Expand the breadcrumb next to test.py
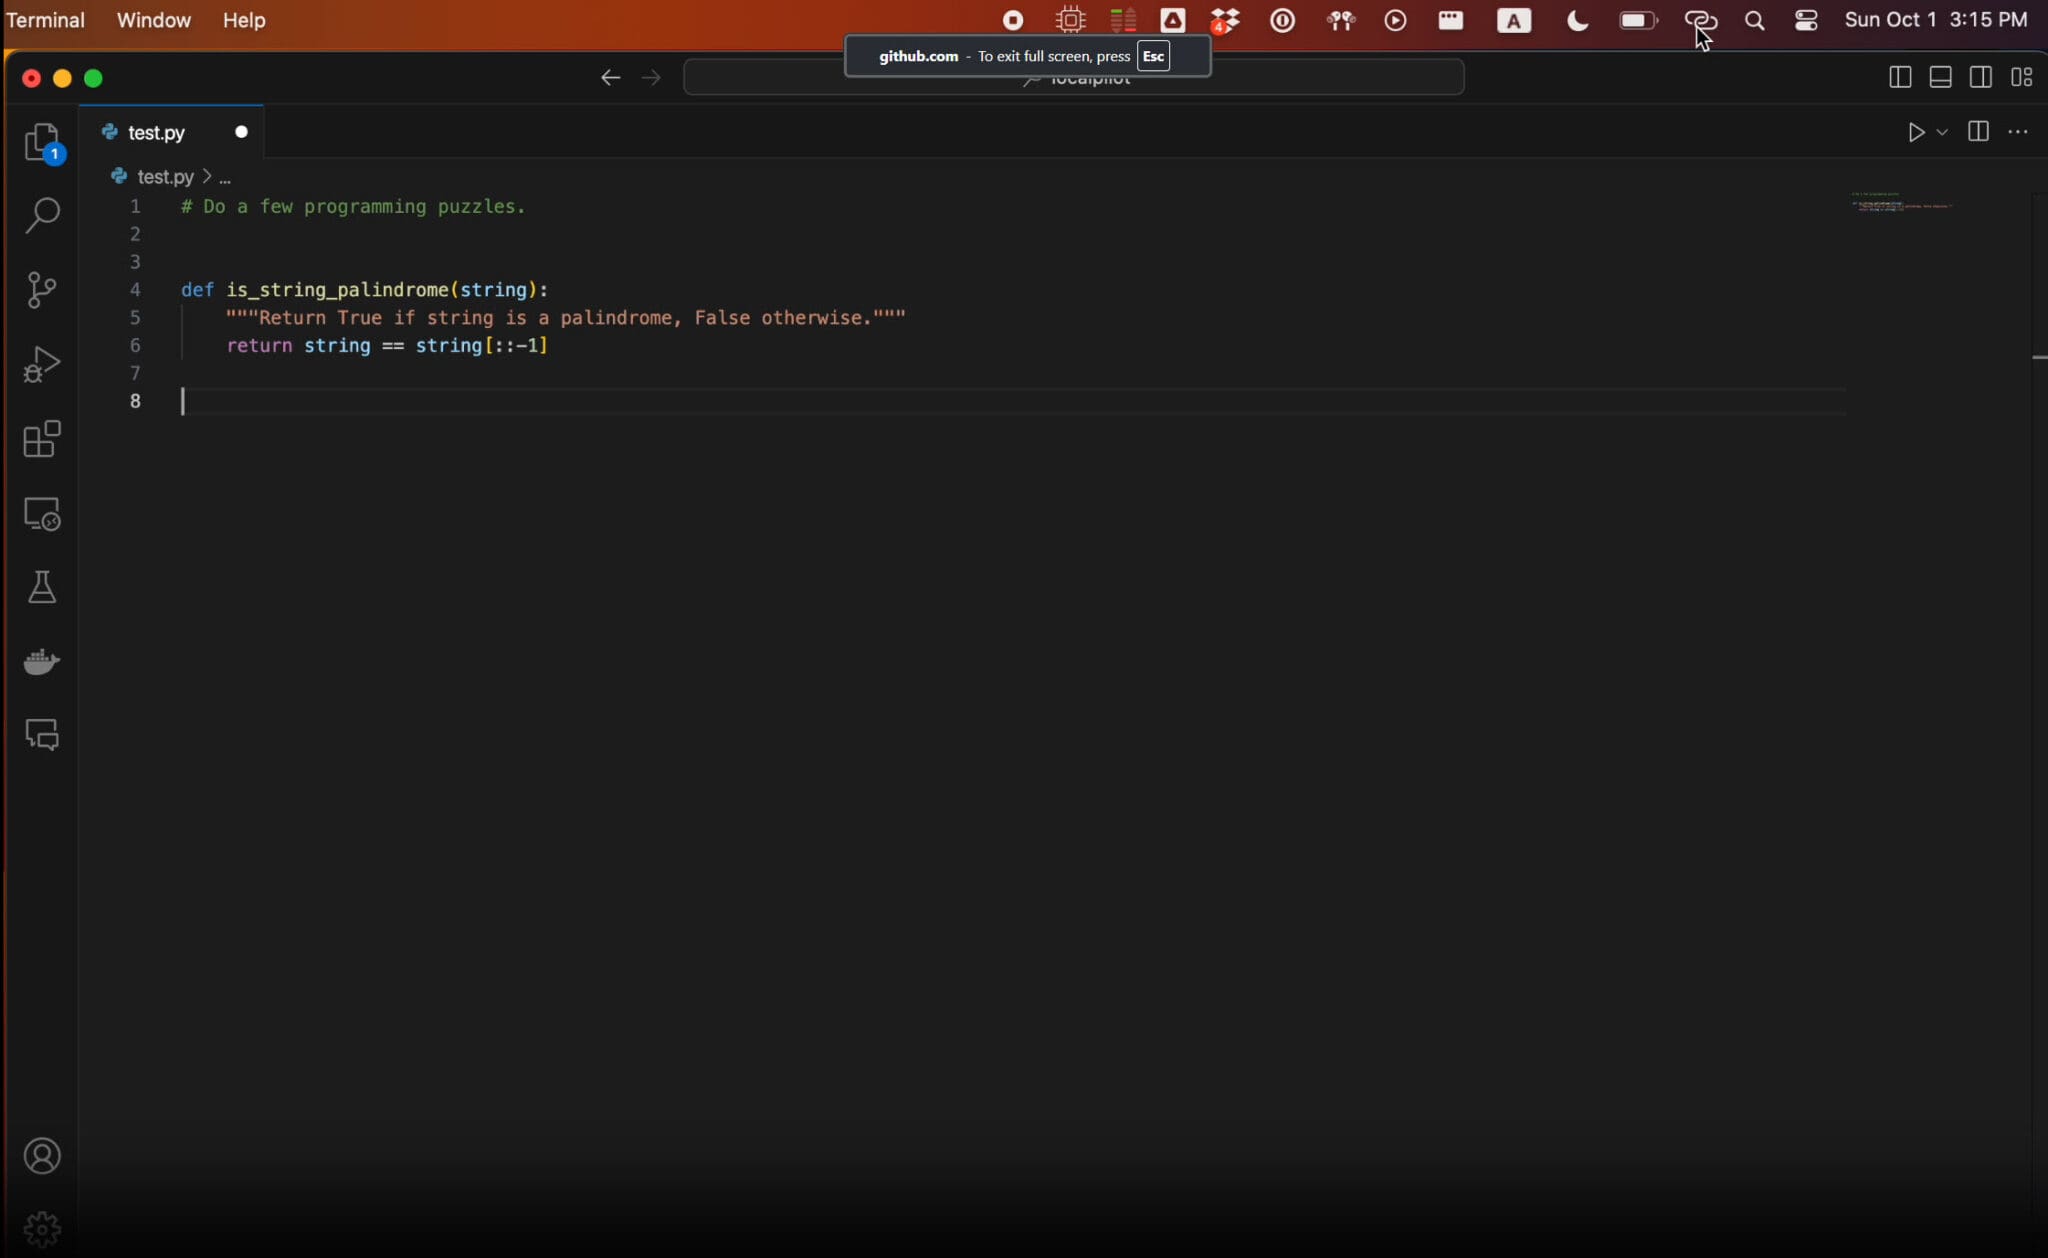Screen dimensions: 2048x1258 225,177
